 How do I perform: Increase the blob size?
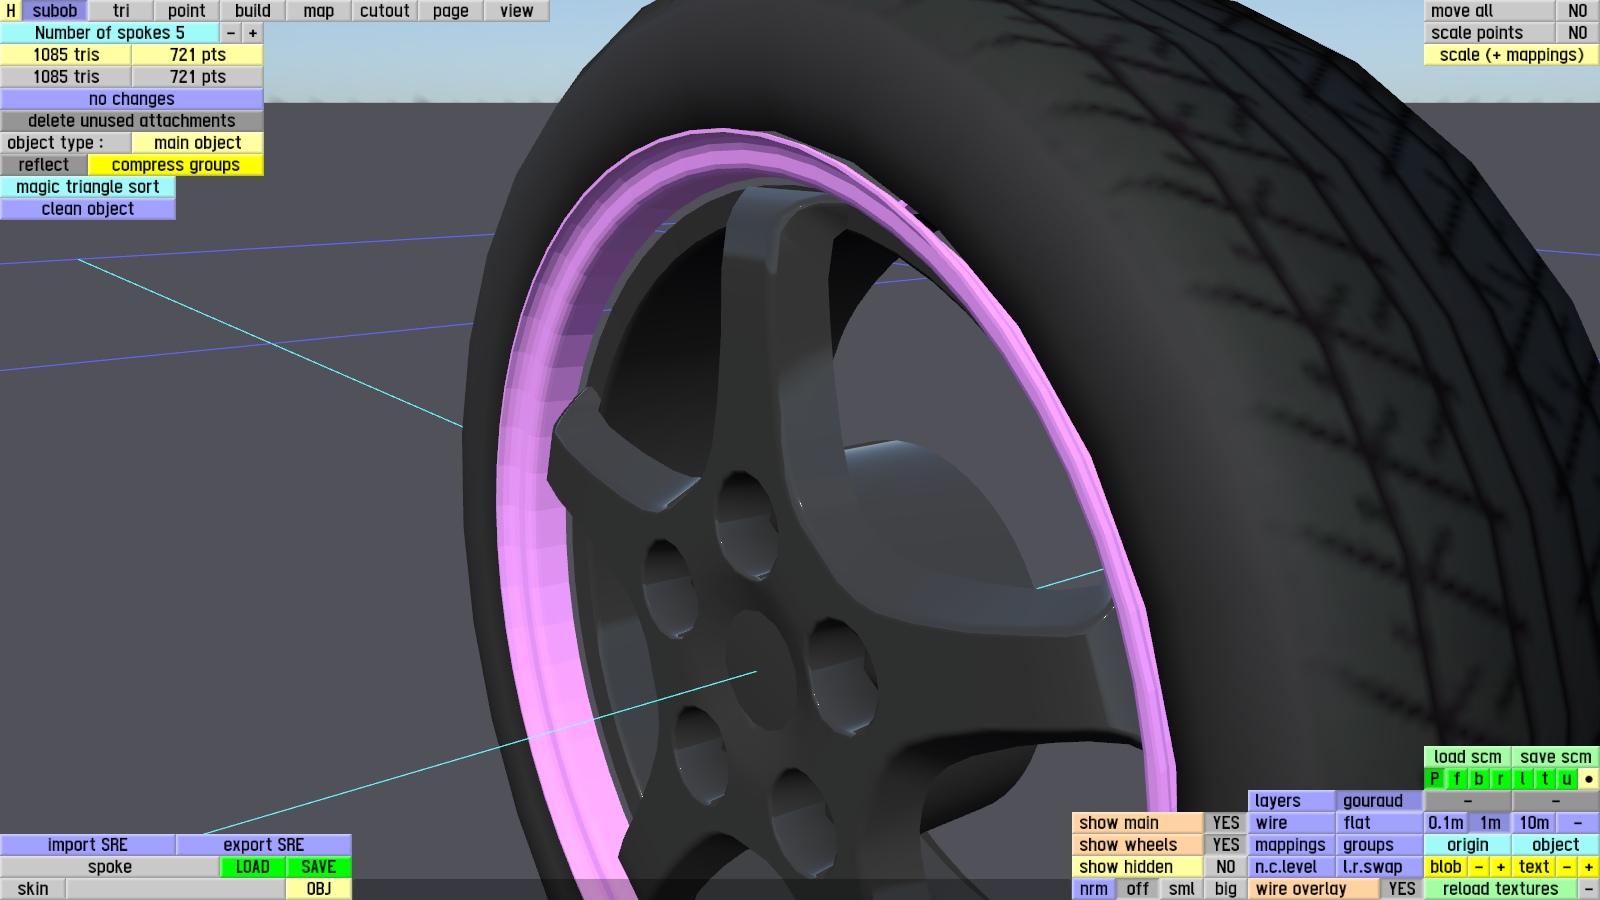coord(1501,867)
